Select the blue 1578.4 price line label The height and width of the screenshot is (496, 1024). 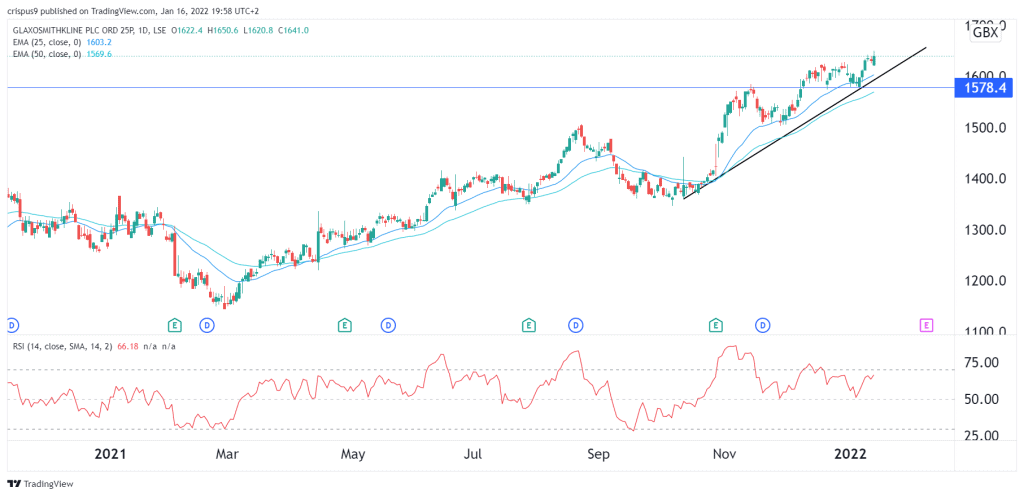(x=984, y=87)
